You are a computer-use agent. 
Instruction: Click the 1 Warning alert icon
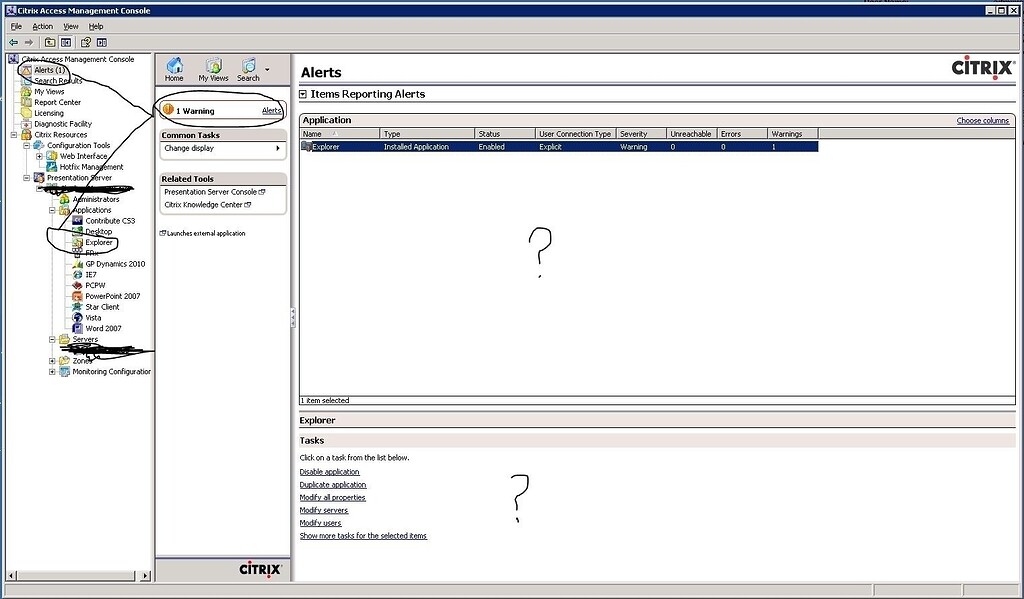(x=167, y=110)
